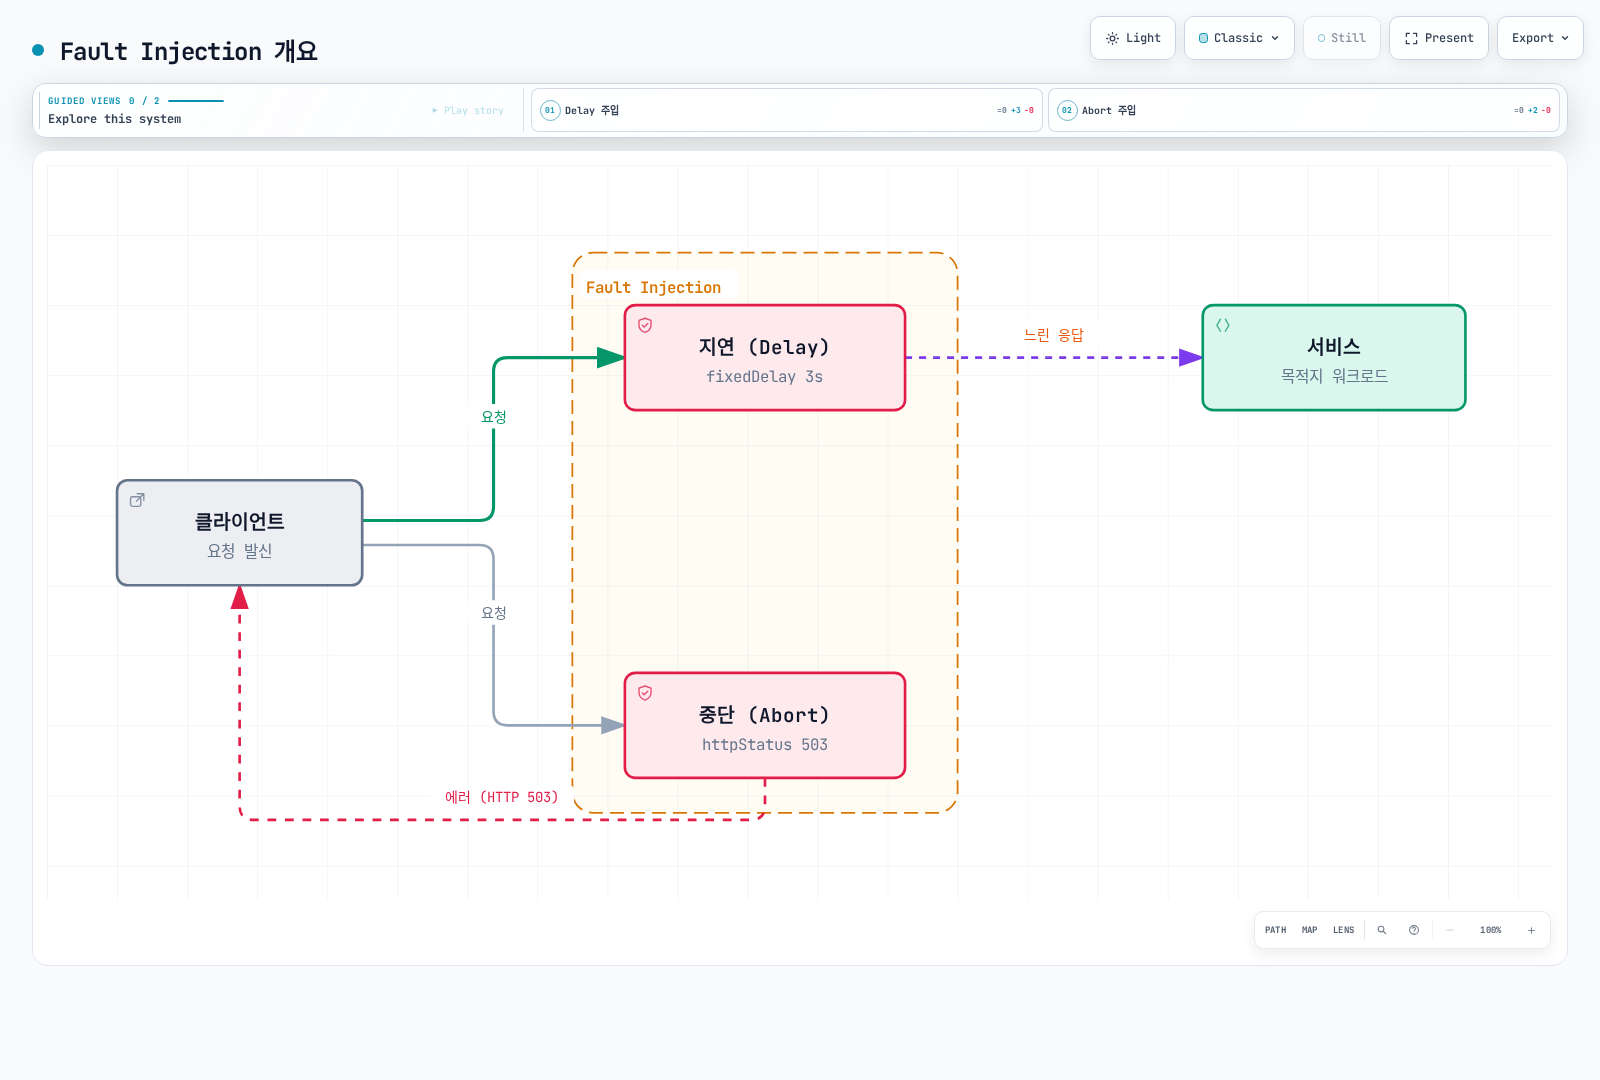Viewport: 1600px width, 1080px height.
Task: Click the code brackets icon on 서비스 node
Action: tap(1223, 325)
